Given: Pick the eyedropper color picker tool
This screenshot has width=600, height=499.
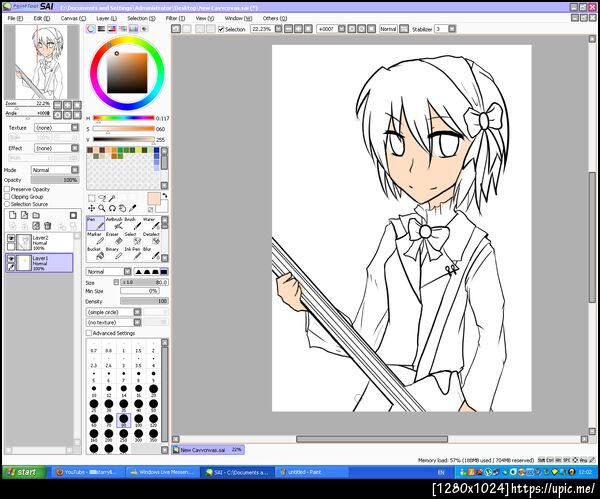Looking at the screenshot, I should coord(132,208).
